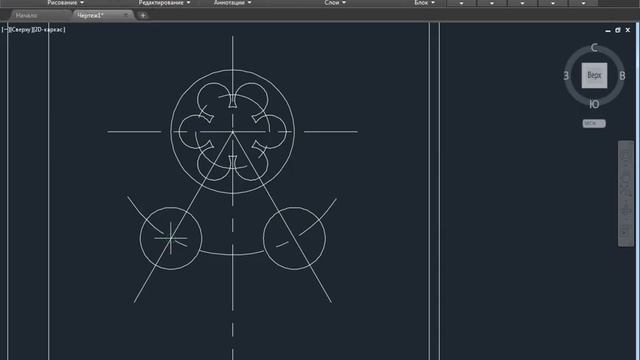Open the Сверху view controls menu
640x360 pixels.
pos(20,29)
